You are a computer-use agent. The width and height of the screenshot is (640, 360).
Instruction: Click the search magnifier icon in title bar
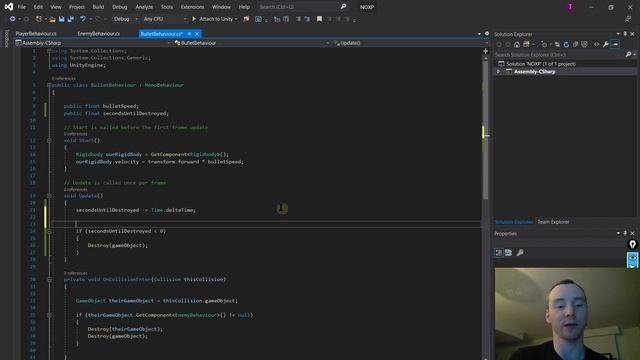pyautogui.click(x=343, y=7)
